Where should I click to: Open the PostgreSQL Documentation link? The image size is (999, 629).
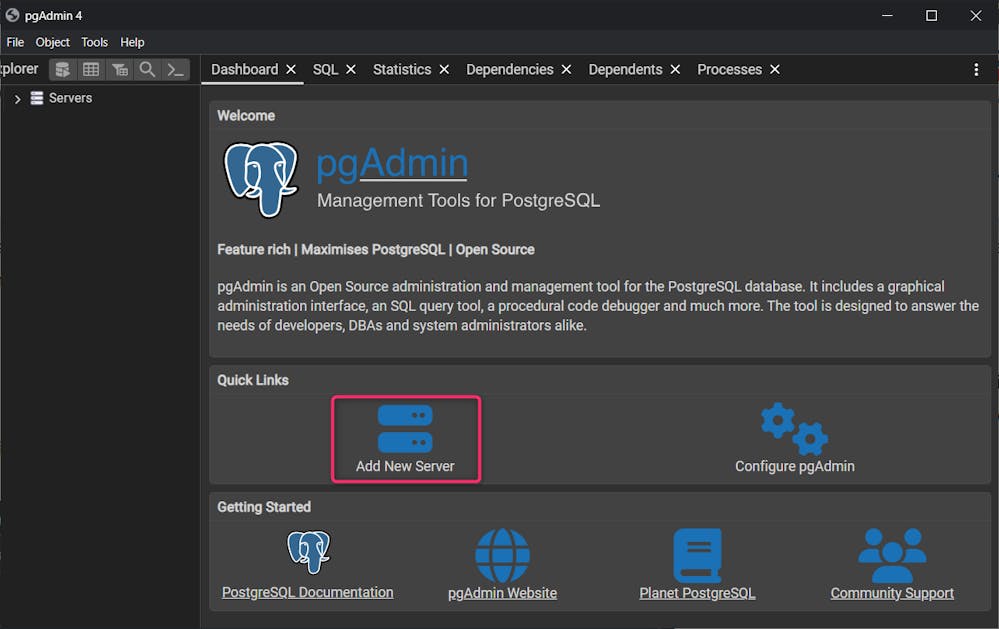pos(308,593)
